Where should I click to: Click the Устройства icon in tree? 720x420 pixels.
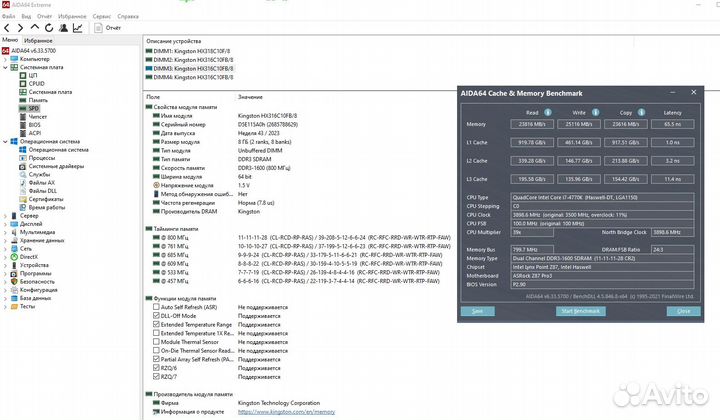coord(14,265)
